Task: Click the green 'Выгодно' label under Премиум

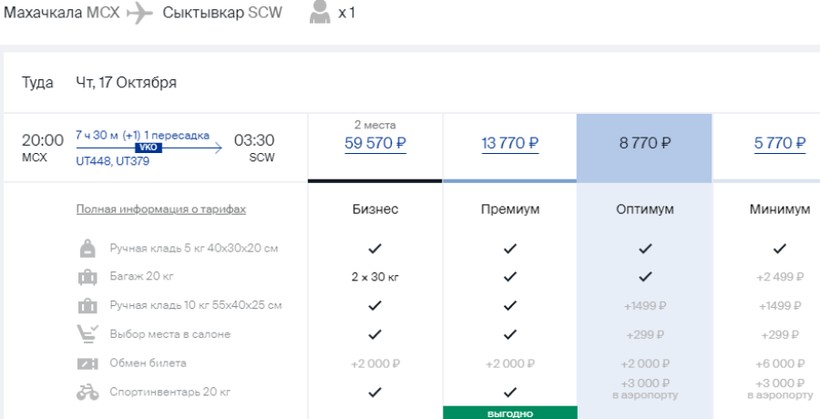Action: click(510, 412)
